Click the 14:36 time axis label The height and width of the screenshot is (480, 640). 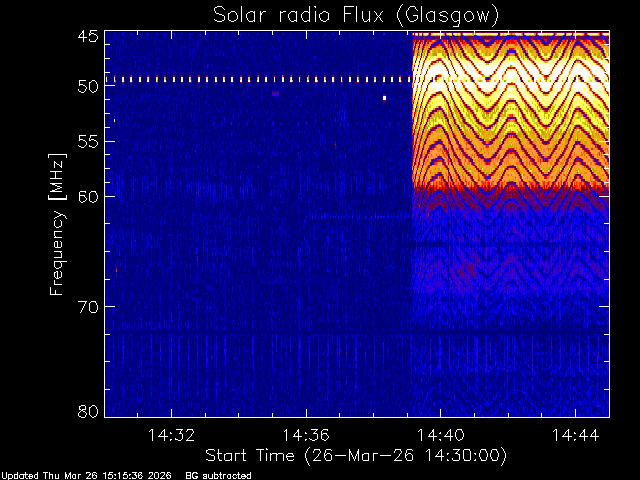[x=306, y=435]
